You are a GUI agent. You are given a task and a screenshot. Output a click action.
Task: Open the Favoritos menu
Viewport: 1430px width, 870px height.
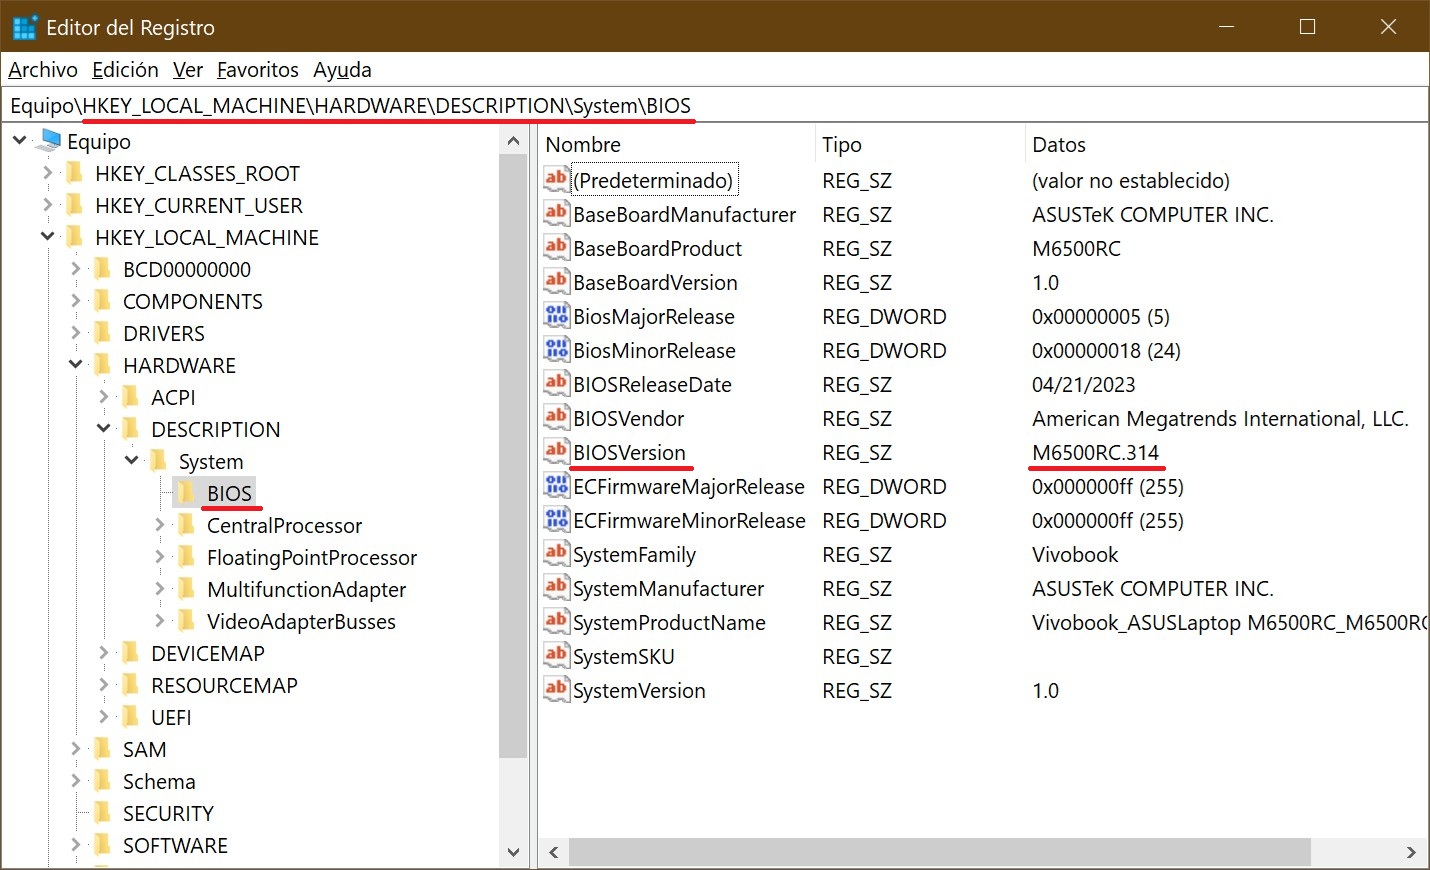point(257,70)
